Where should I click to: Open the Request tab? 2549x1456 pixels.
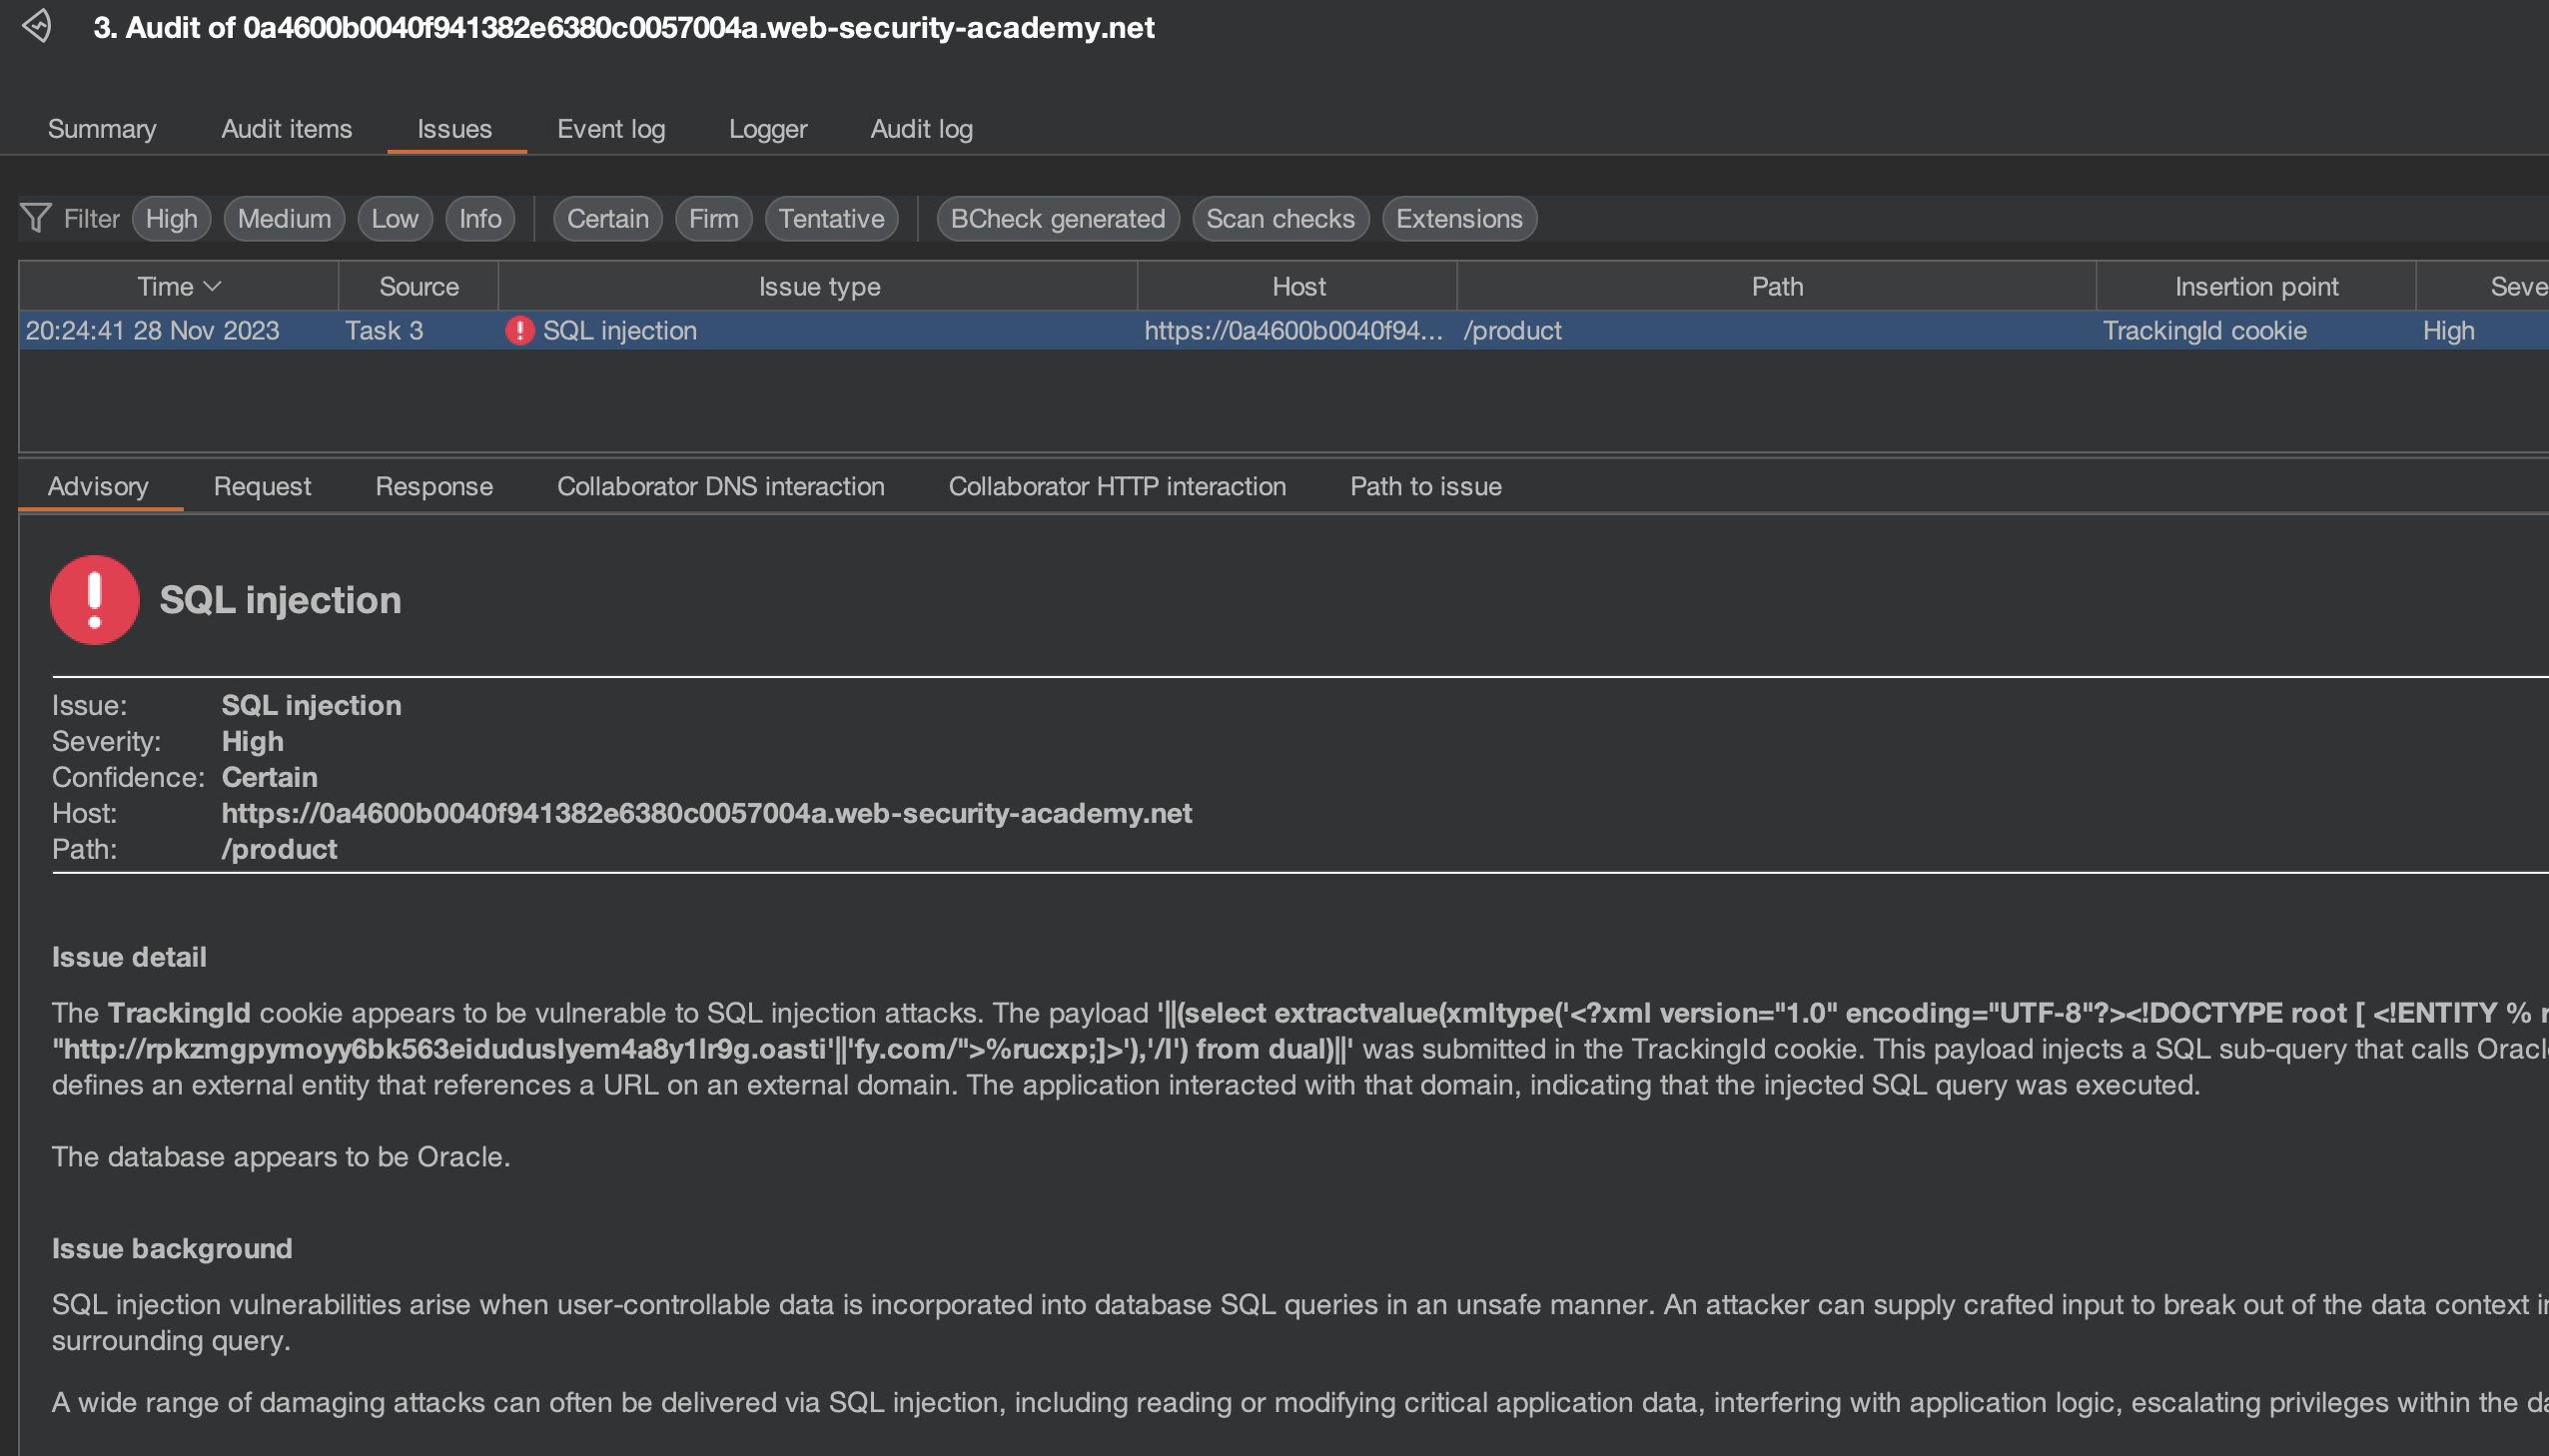coord(262,487)
